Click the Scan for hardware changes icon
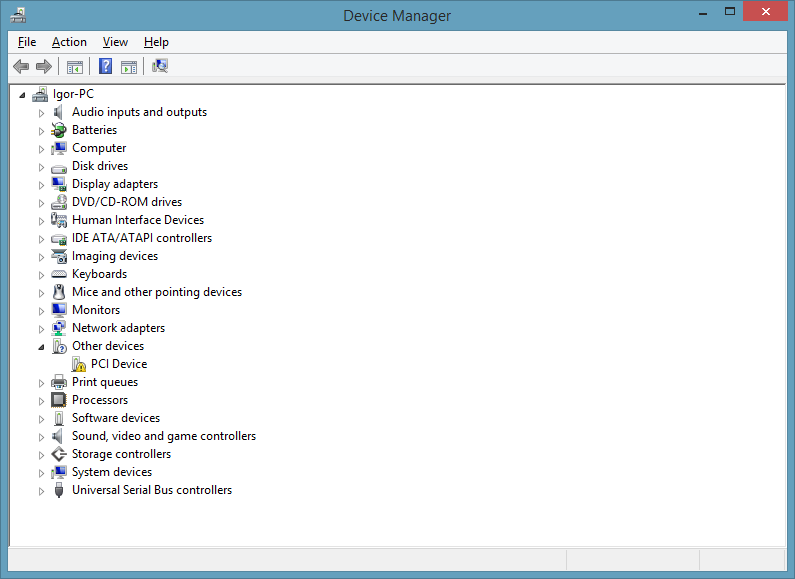795x579 pixels. tap(160, 66)
